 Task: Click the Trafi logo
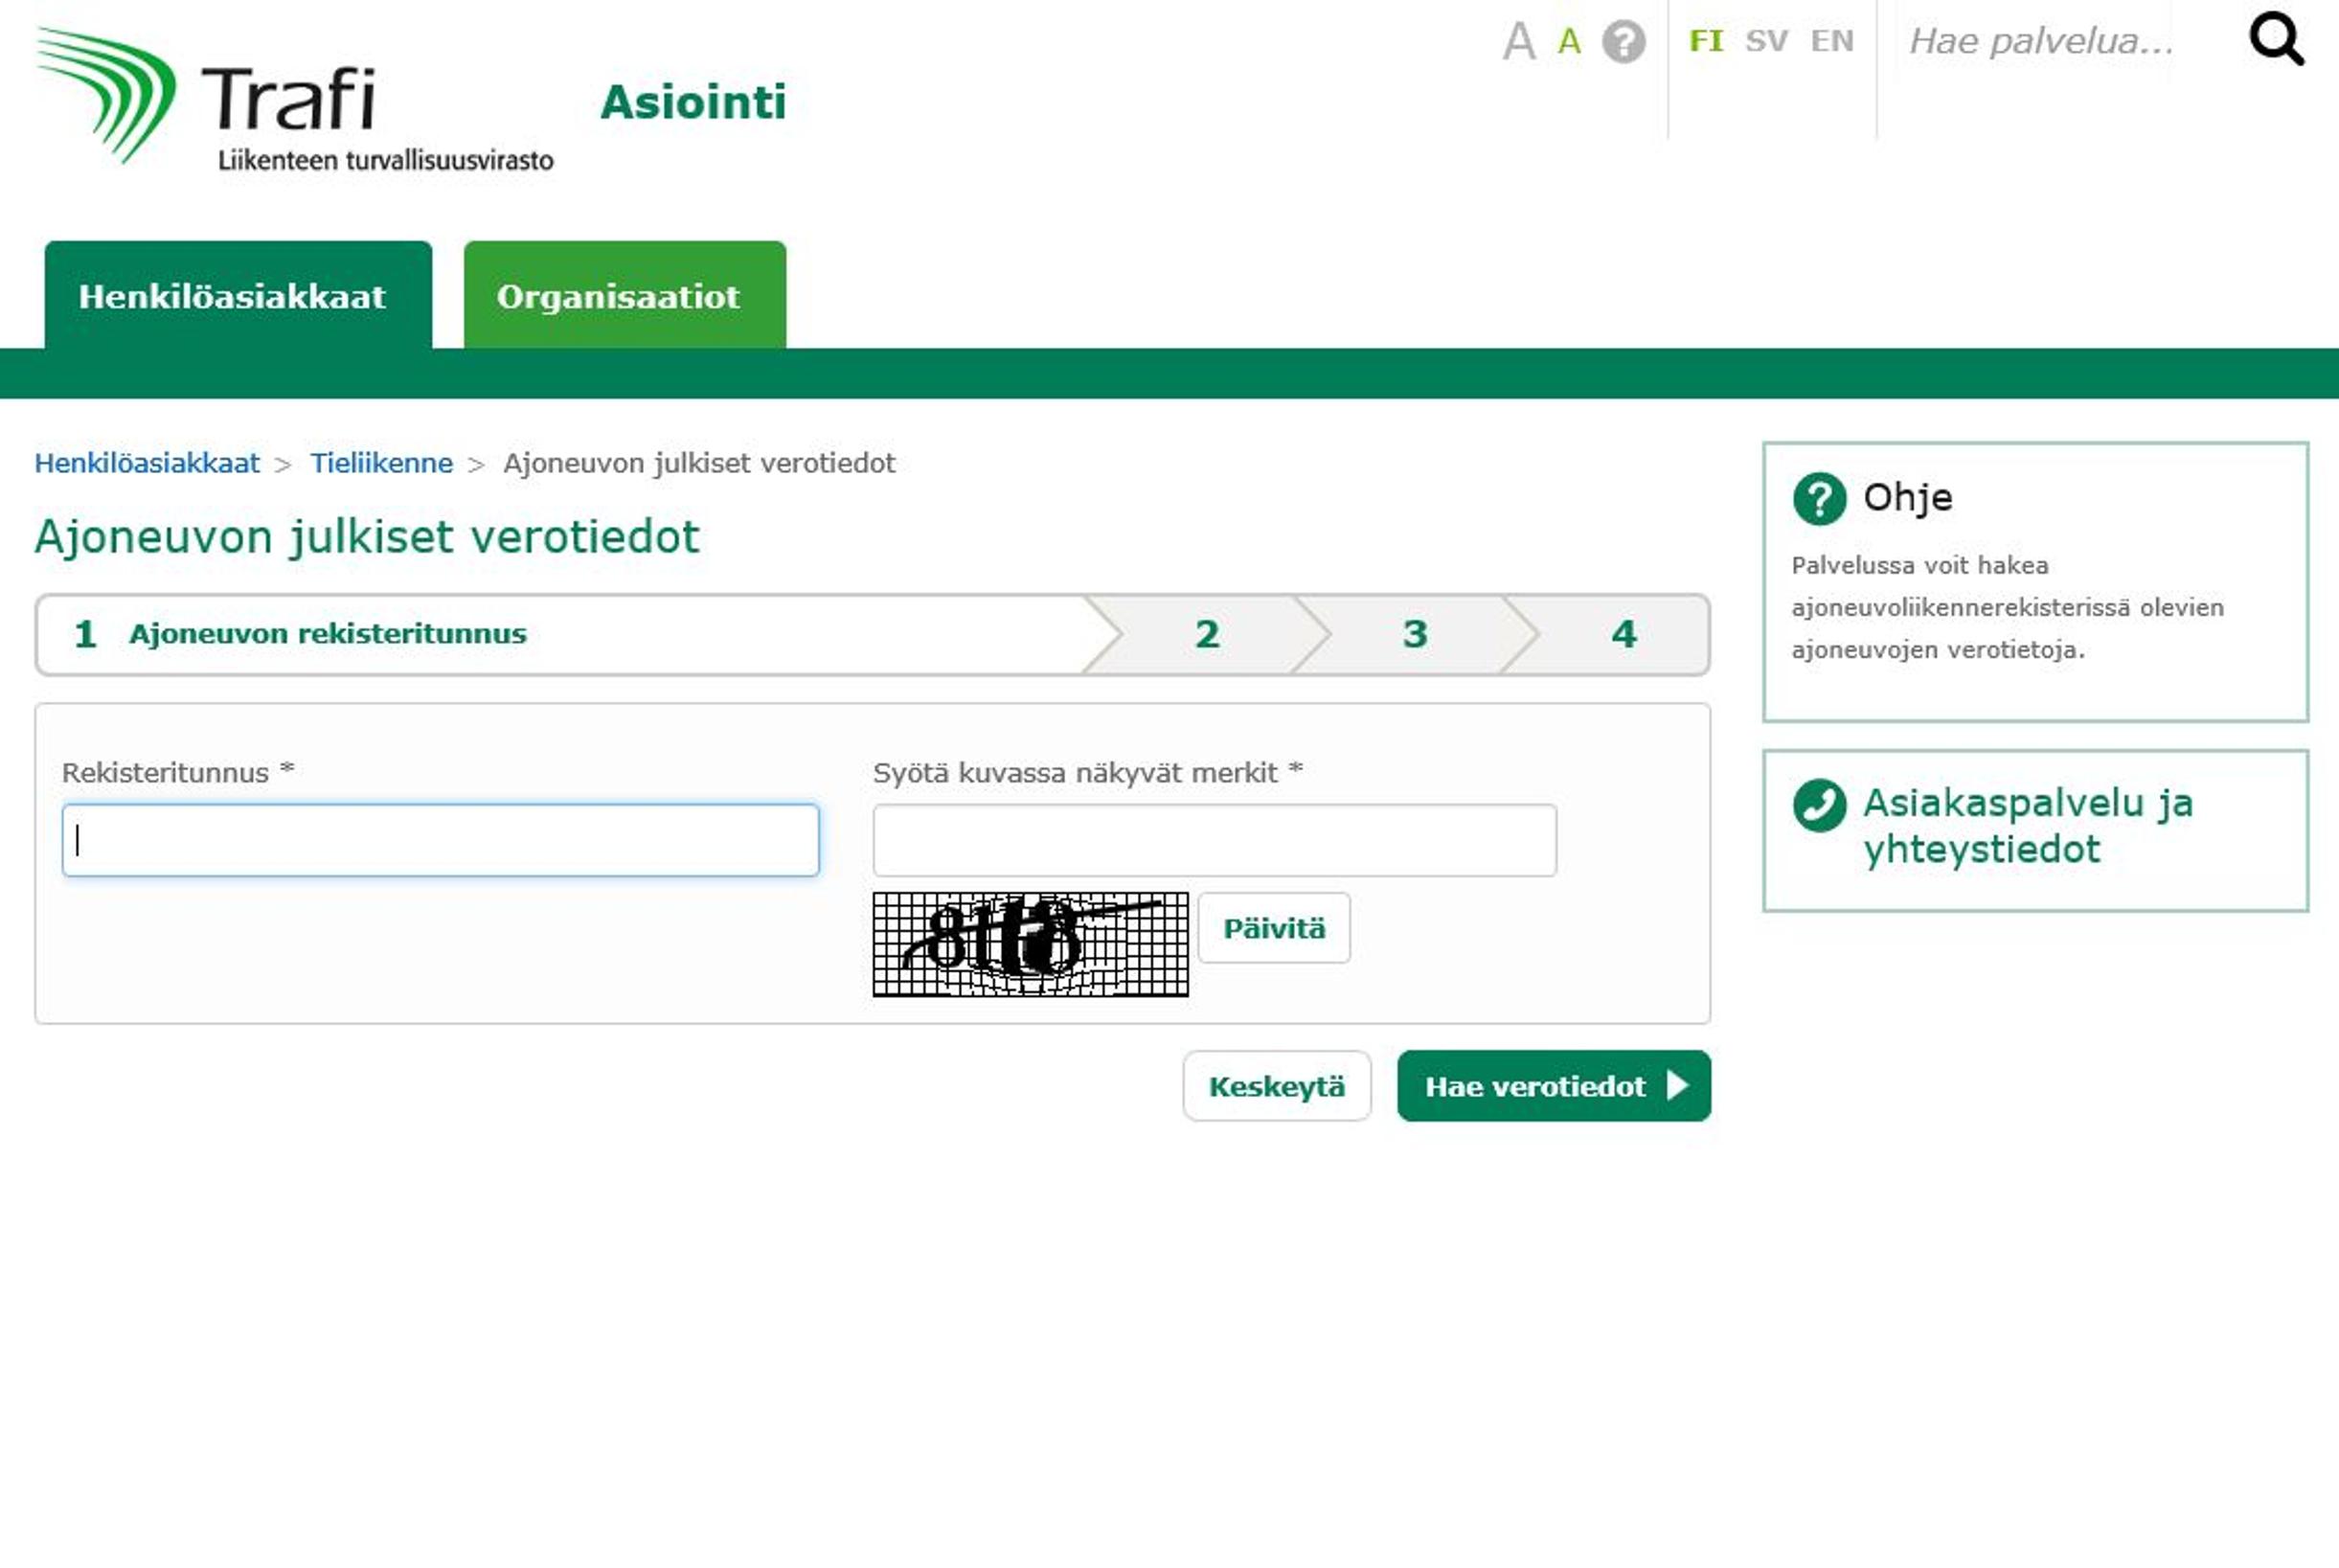point(295,100)
